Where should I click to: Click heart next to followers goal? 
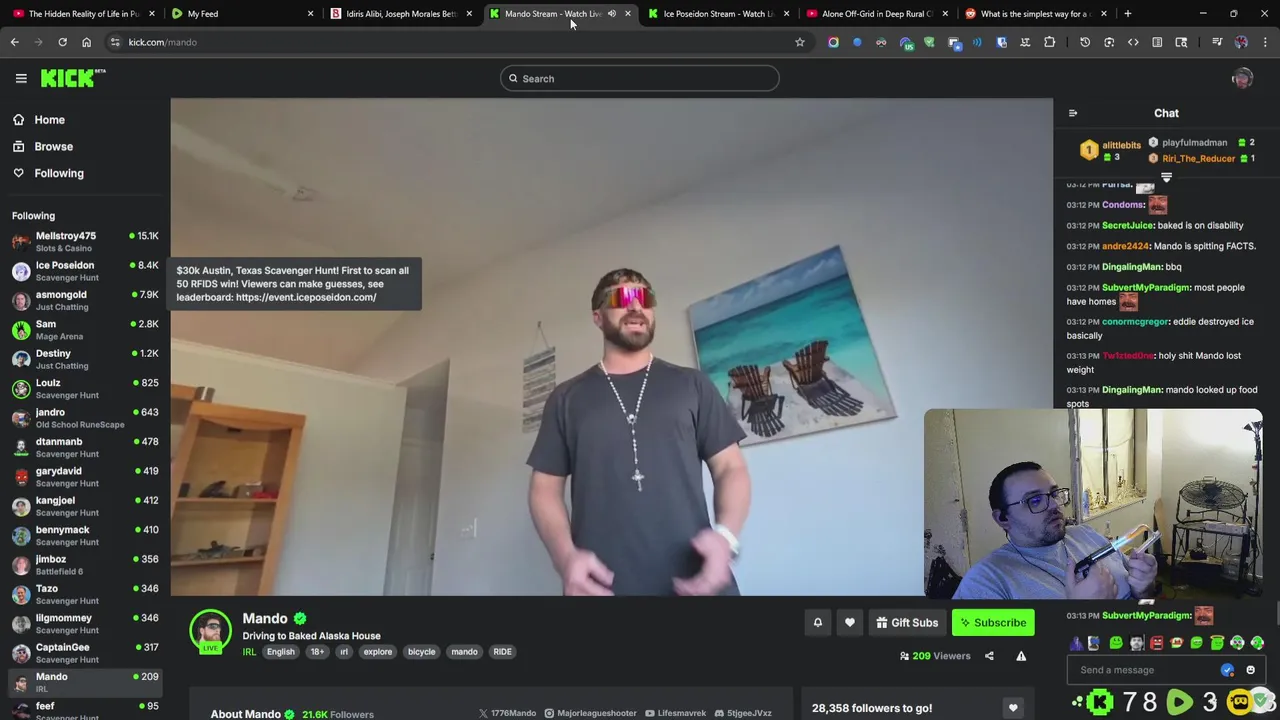[1013, 708]
